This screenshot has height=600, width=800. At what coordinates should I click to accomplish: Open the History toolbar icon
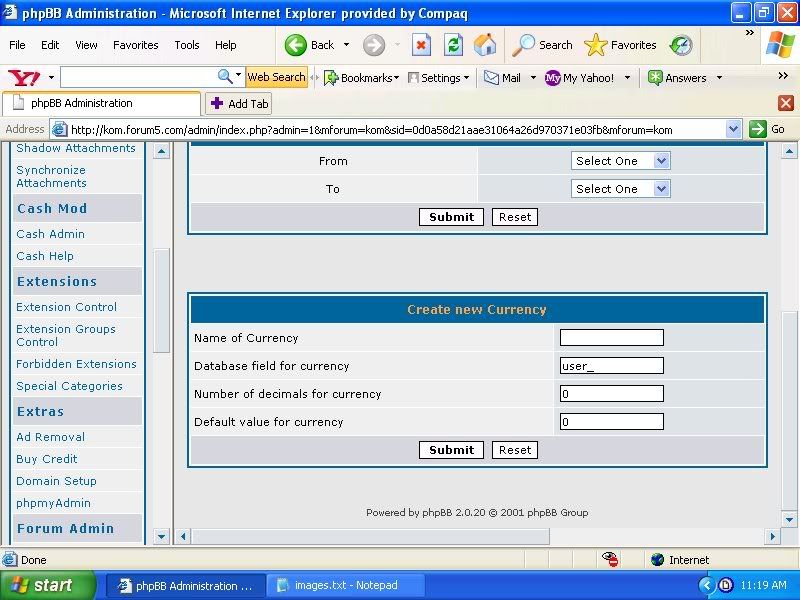click(681, 45)
